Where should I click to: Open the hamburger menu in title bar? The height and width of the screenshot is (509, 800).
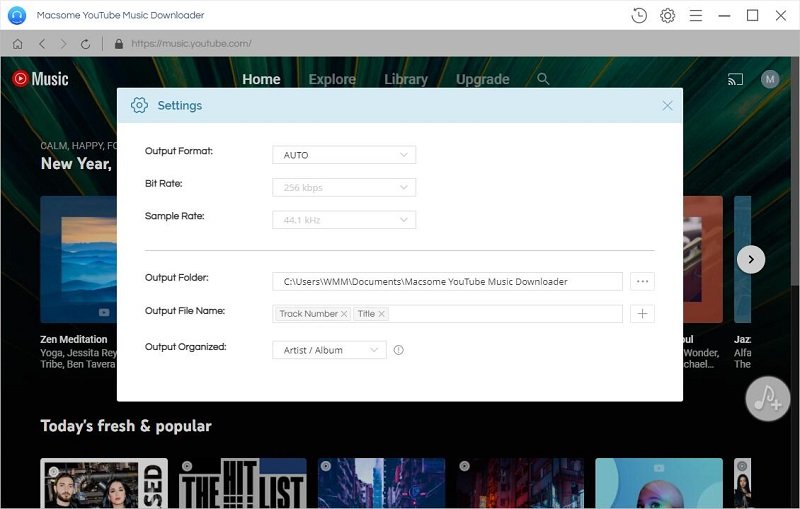point(696,15)
